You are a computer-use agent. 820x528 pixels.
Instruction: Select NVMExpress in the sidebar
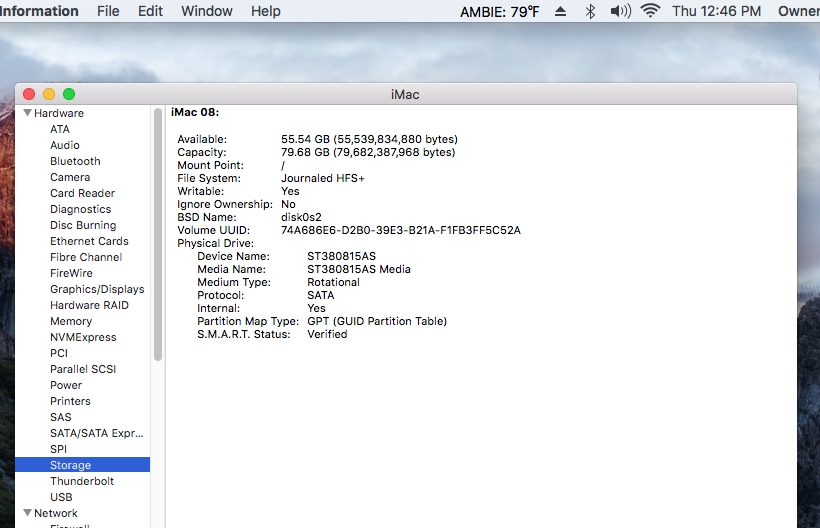pyautogui.click(x=83, y=337)
